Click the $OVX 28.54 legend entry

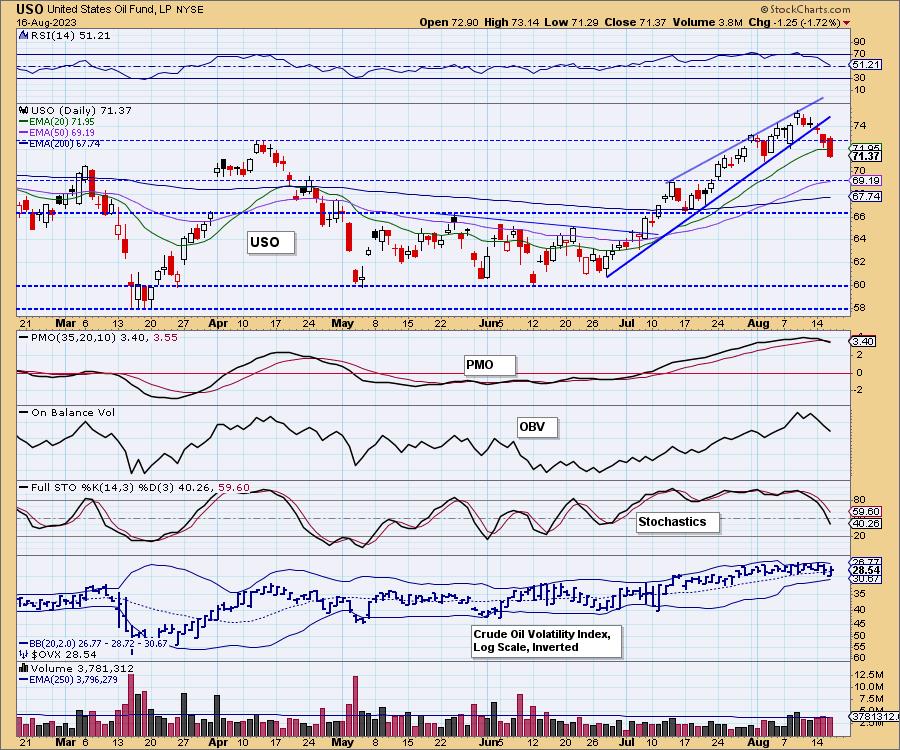[x=58, y=654]
